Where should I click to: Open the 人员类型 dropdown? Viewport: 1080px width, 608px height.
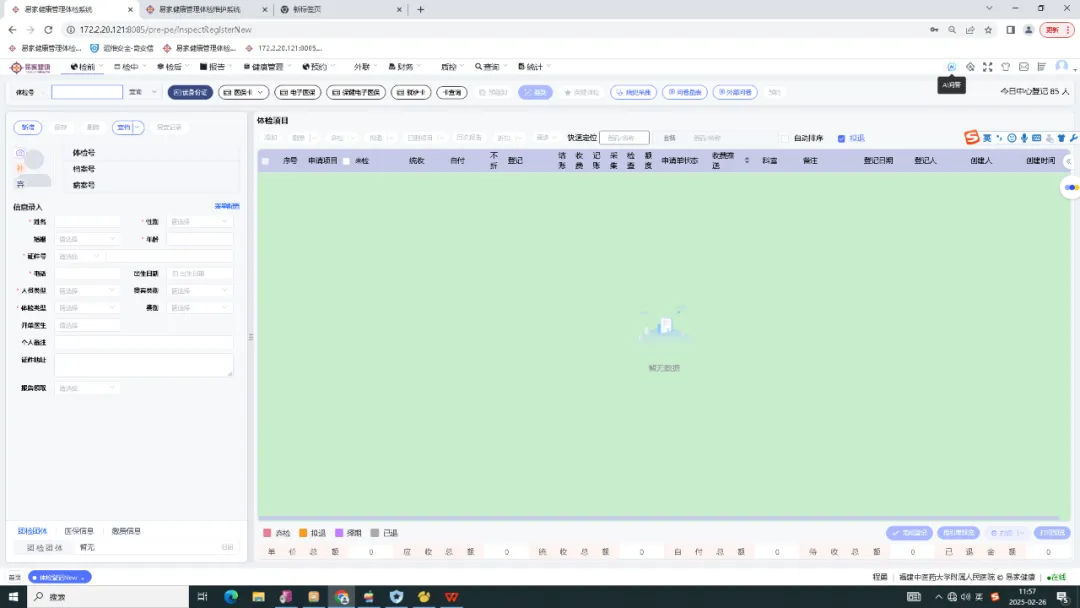88,291
